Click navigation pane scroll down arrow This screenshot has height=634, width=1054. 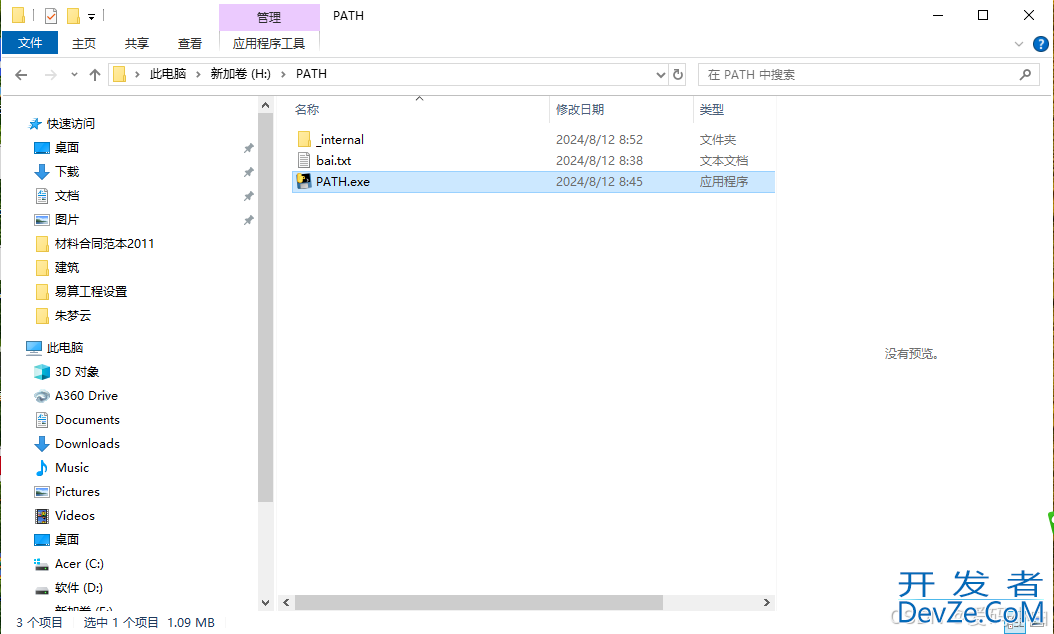[266, 603]
